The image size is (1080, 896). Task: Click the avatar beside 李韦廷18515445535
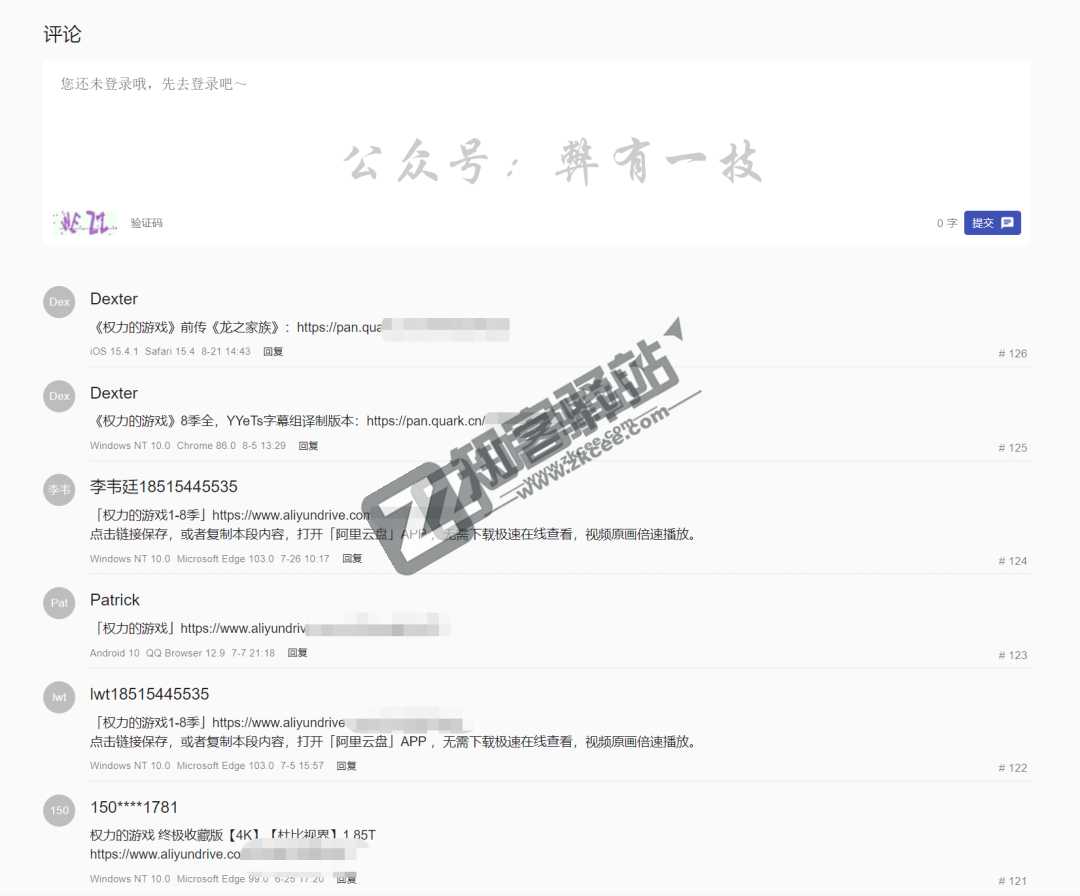[58, 489]
